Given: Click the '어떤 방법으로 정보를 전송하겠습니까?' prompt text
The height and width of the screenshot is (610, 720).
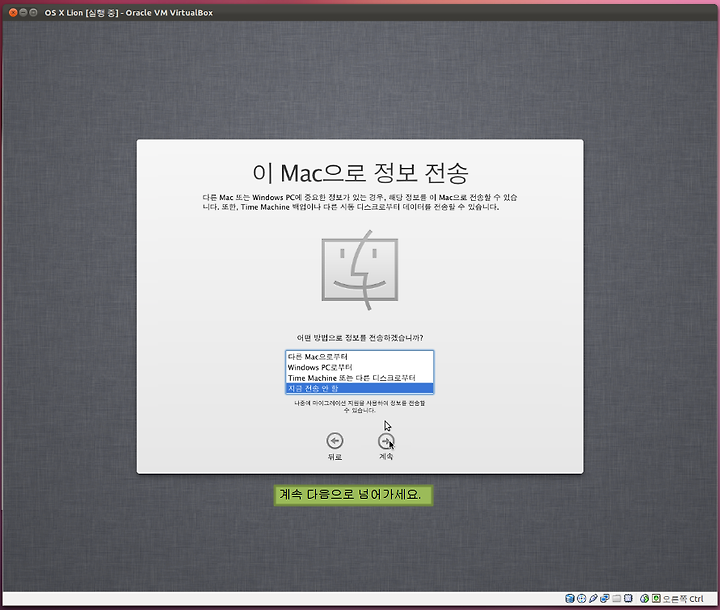Looking at the screenshot, I should pyautogui.click(x=360, y=338).
